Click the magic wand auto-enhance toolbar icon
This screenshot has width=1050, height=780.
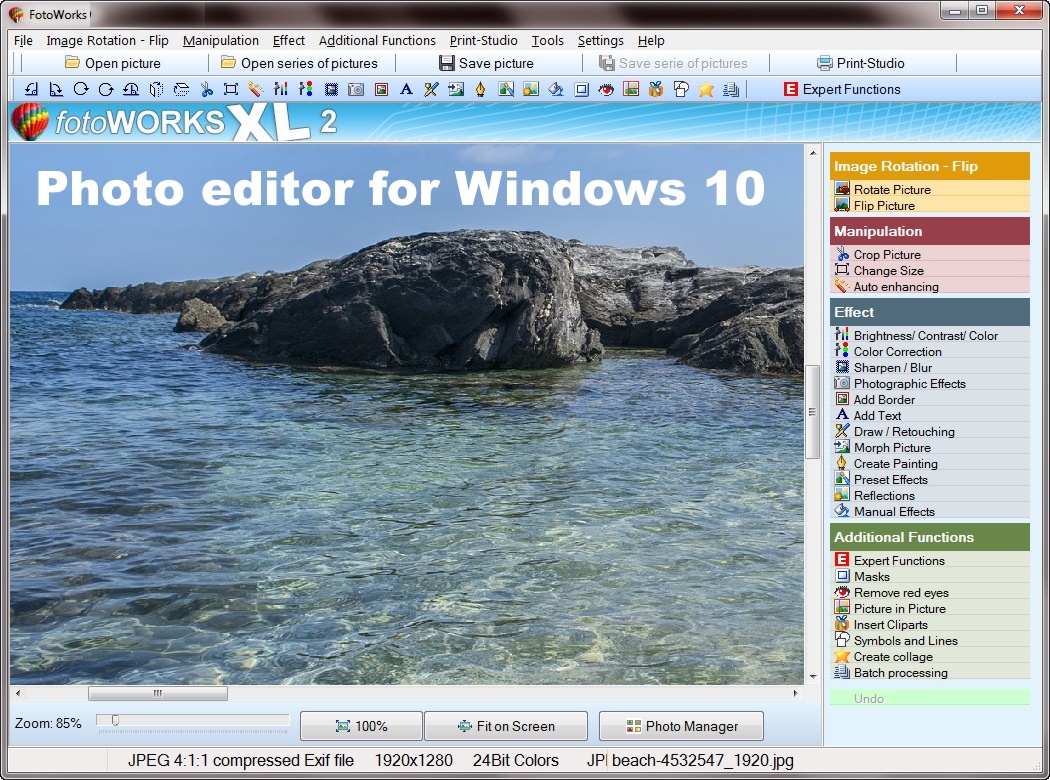pos(256,89)
